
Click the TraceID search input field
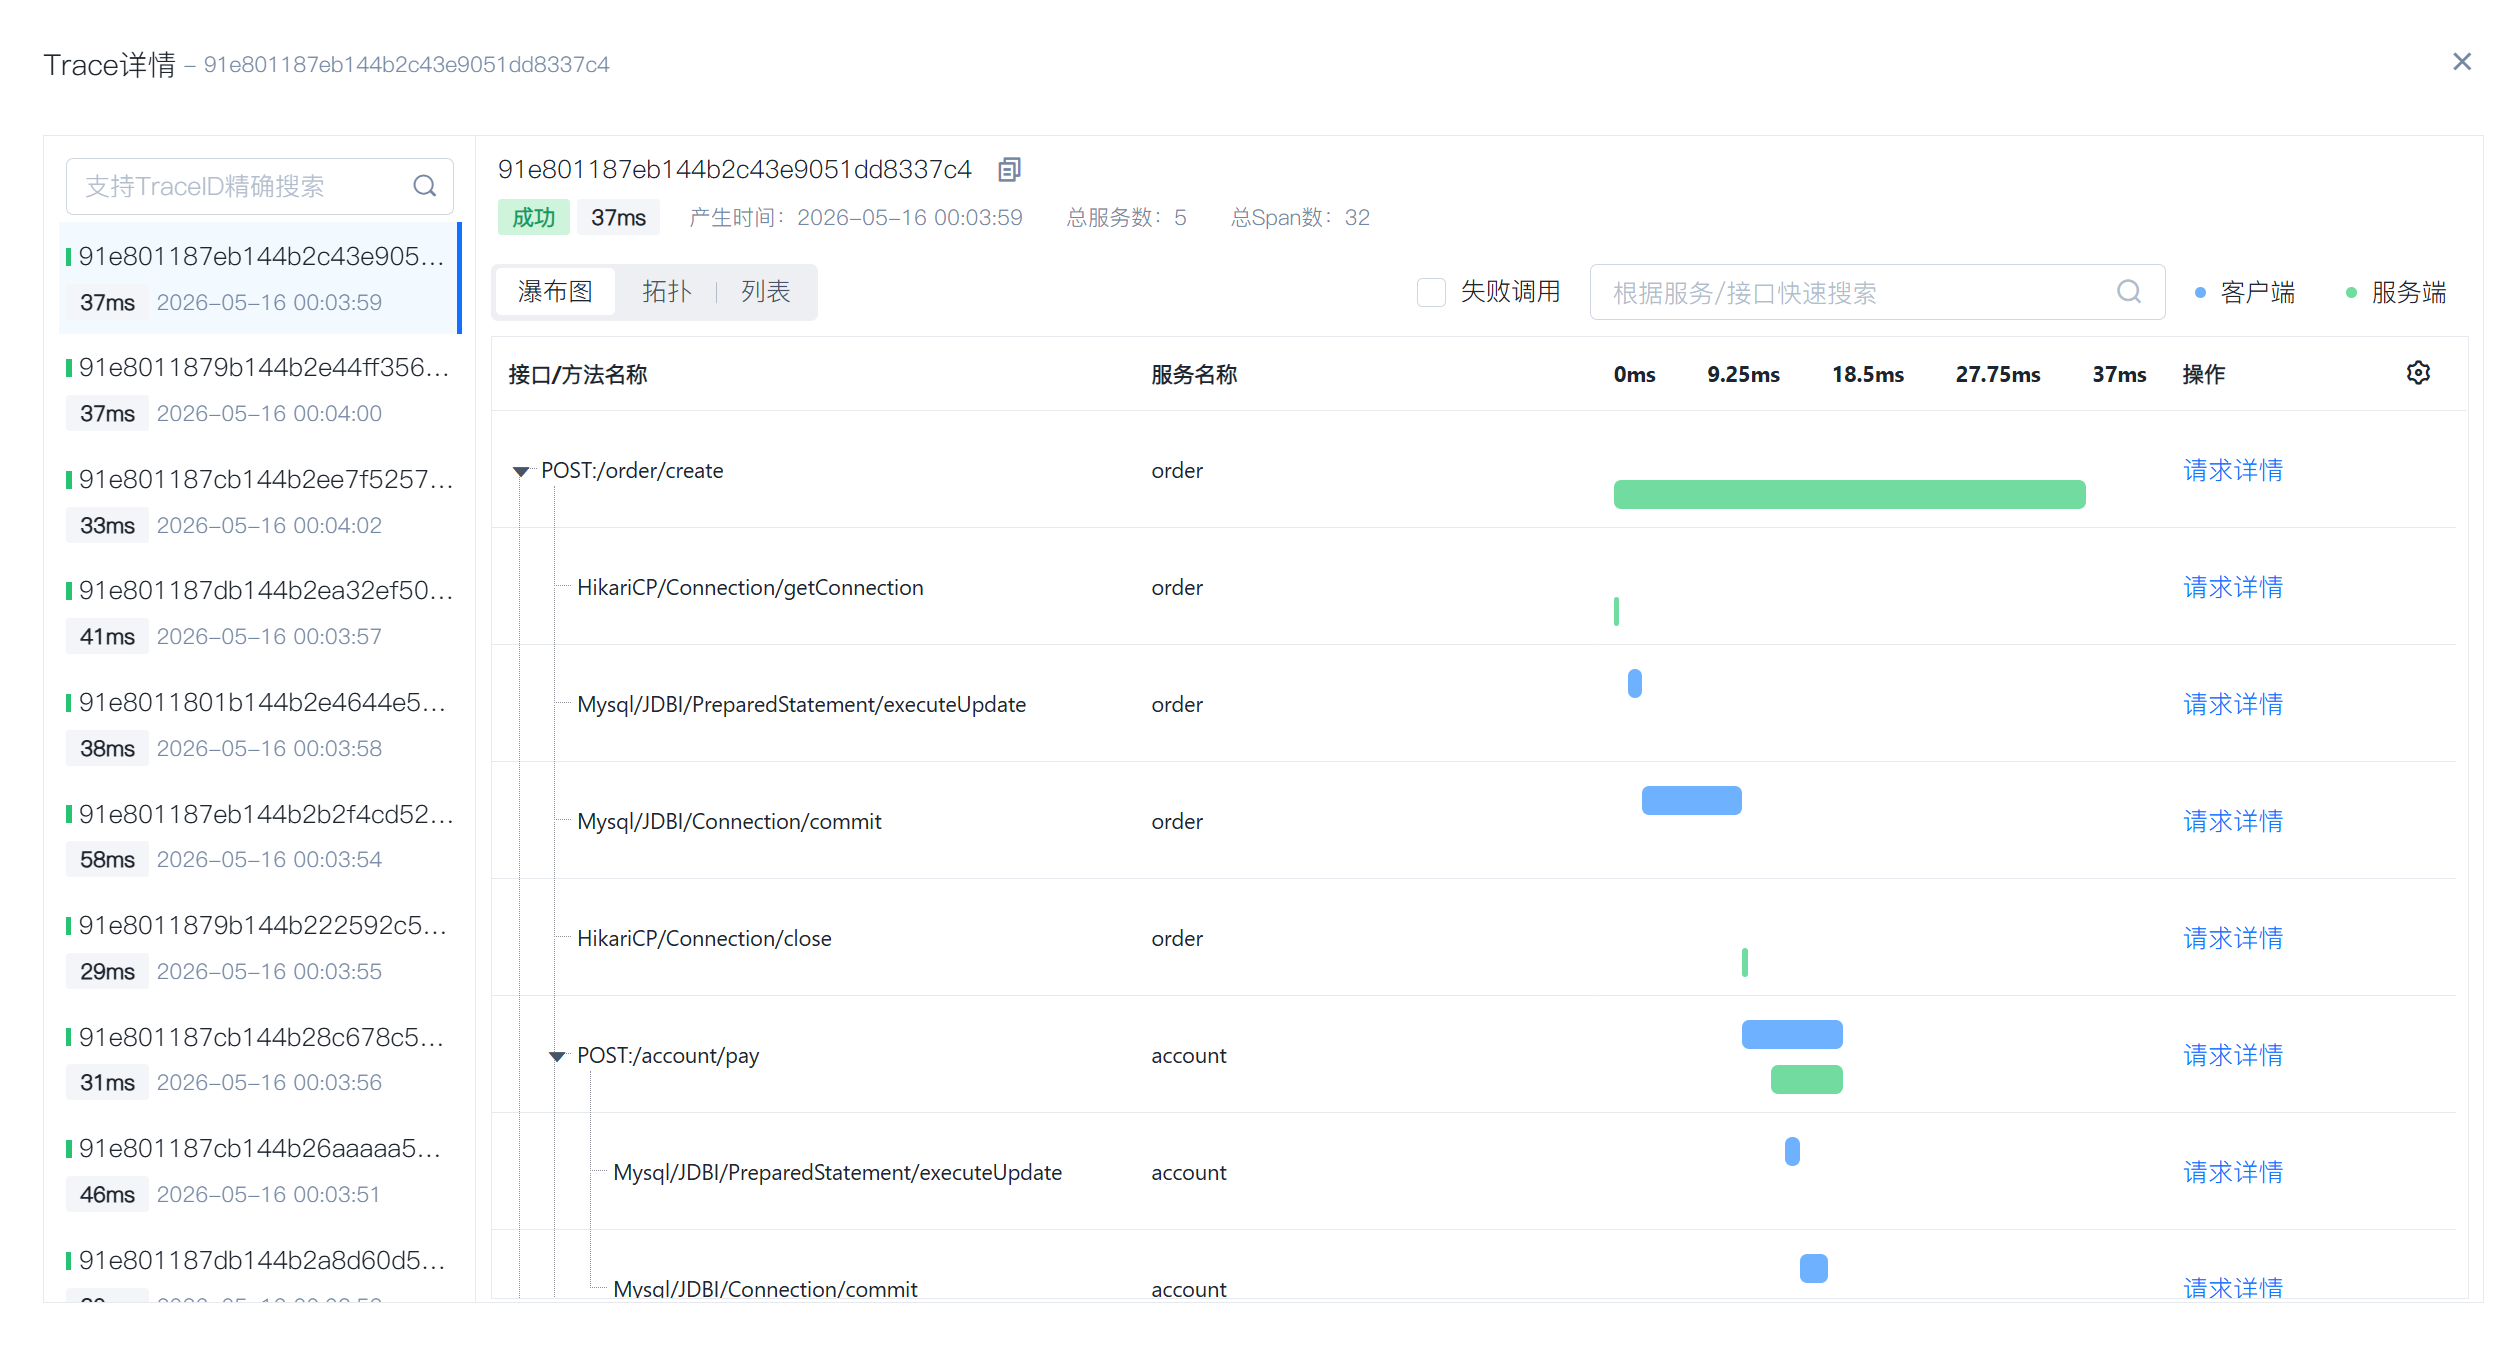click(x=259, y=186)
